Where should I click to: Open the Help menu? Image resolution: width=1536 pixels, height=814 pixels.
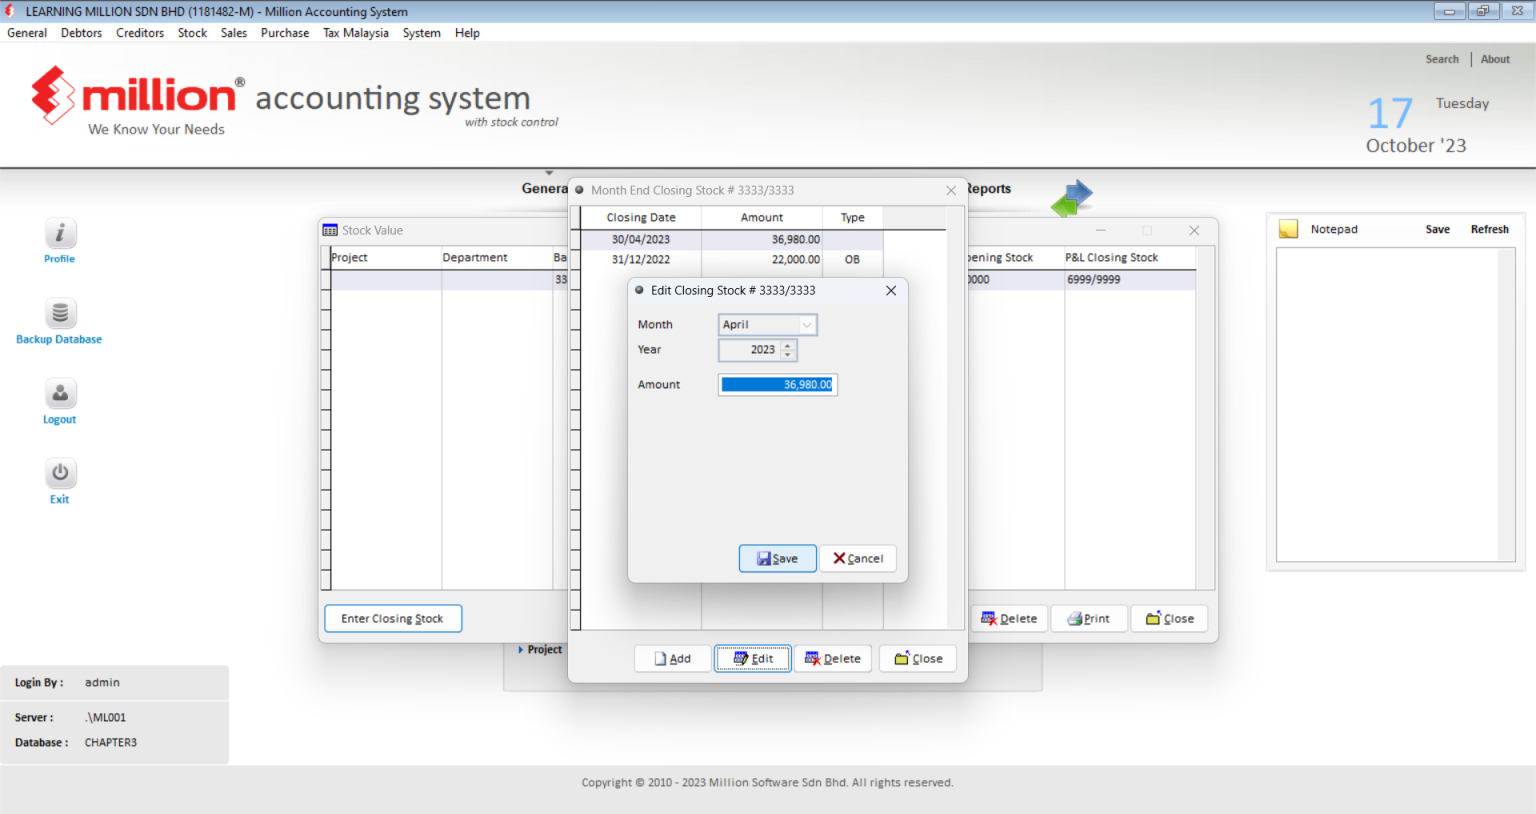[x=467, y=33]
